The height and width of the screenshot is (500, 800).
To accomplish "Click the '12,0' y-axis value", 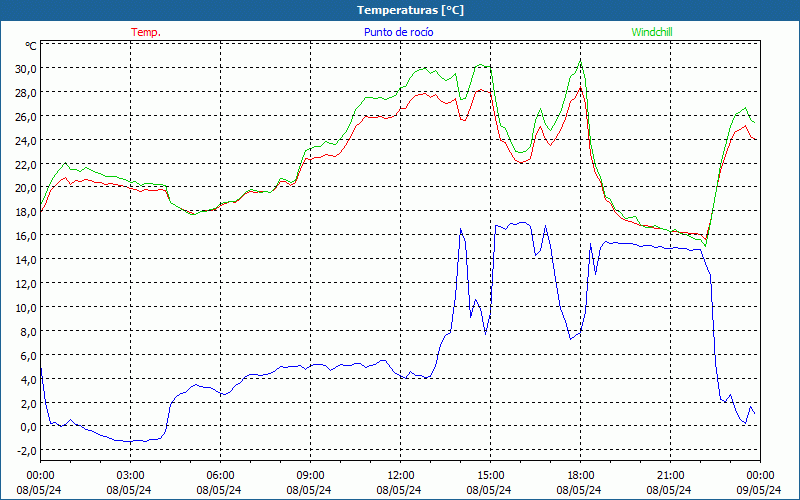I will click(26, 284).
